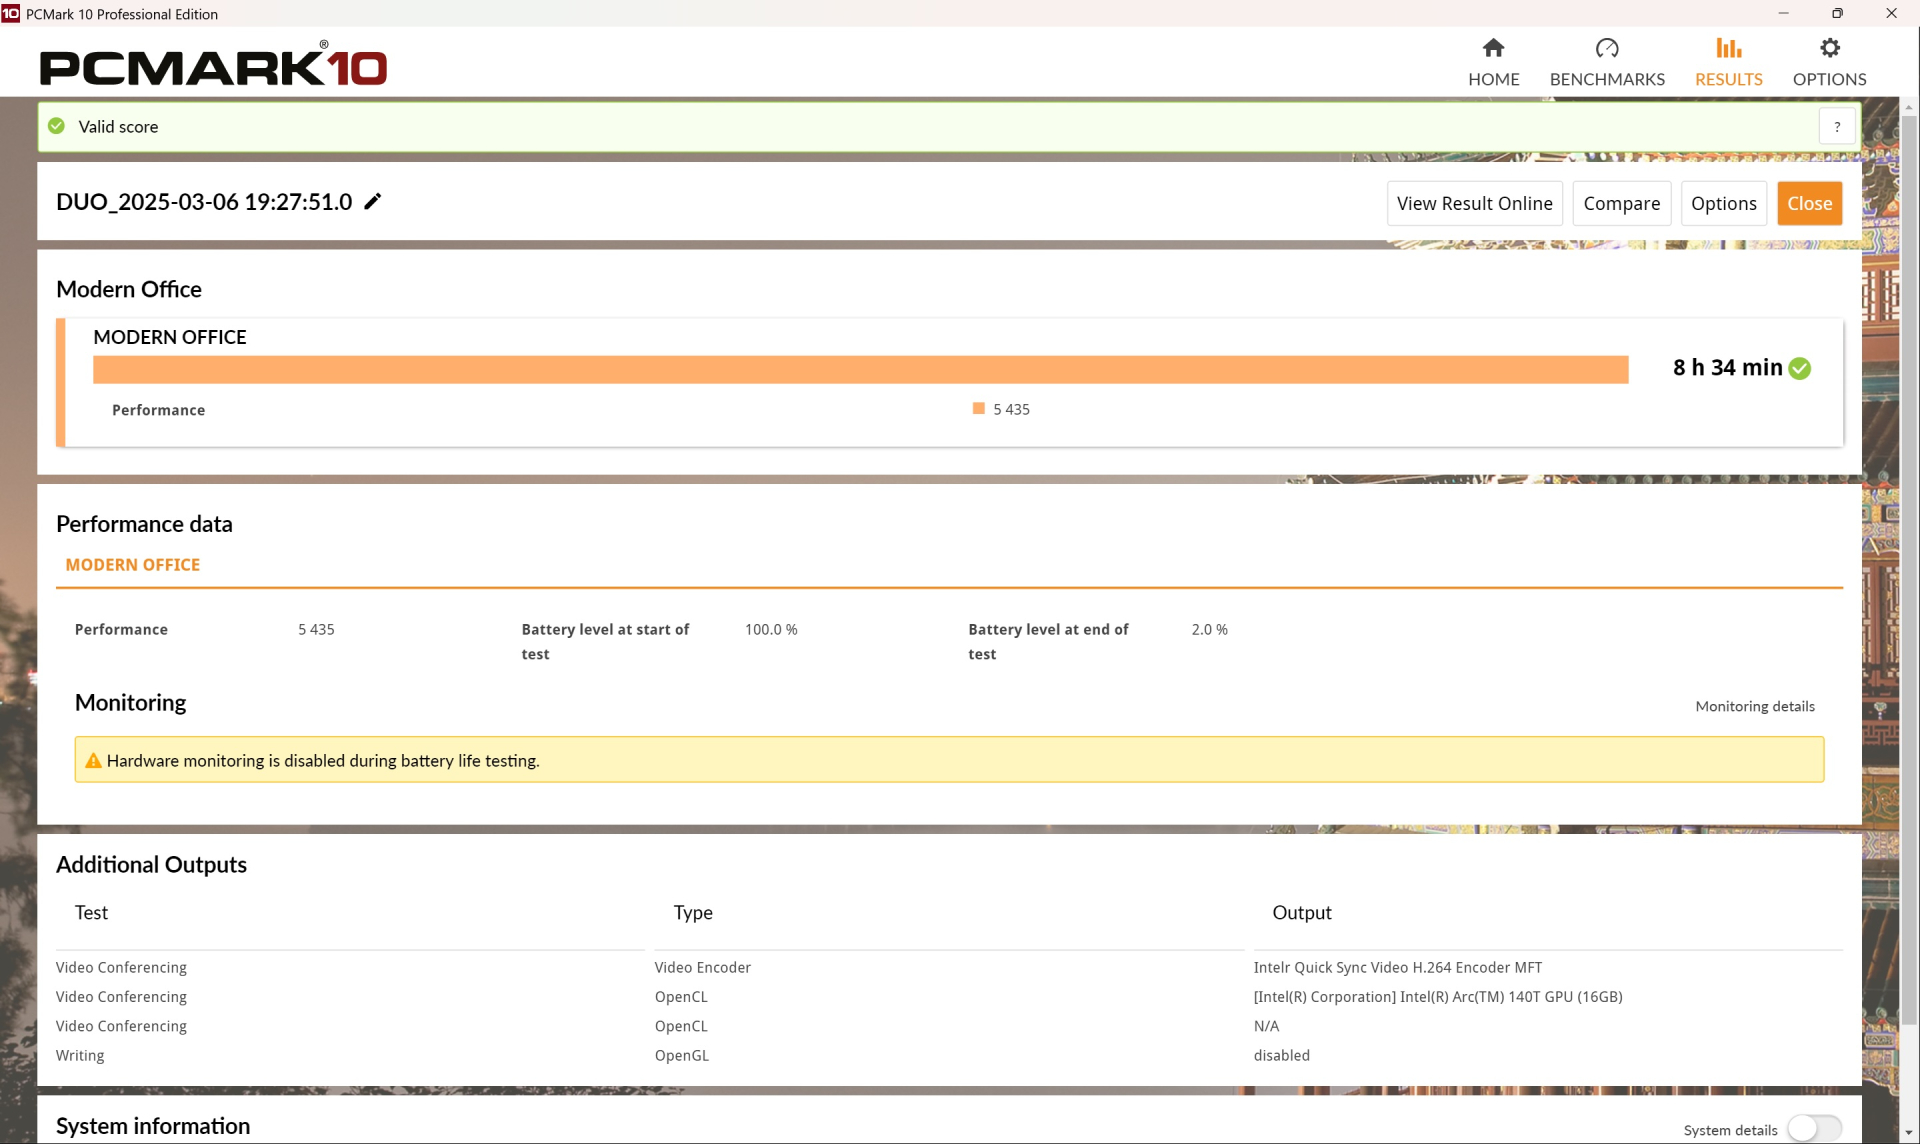Click the green Valid score checkmark icon
Viewport: 1920px width, 1144px height.
coord(57,126)
